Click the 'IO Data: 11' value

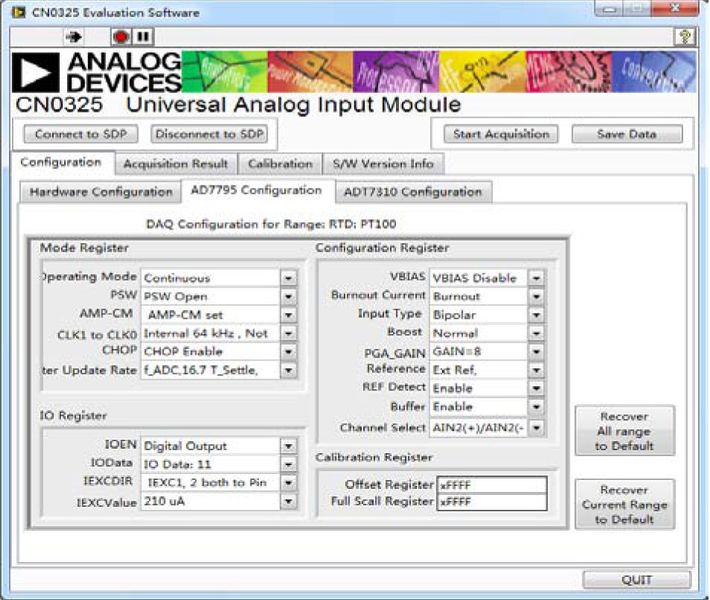coord(211,465)
